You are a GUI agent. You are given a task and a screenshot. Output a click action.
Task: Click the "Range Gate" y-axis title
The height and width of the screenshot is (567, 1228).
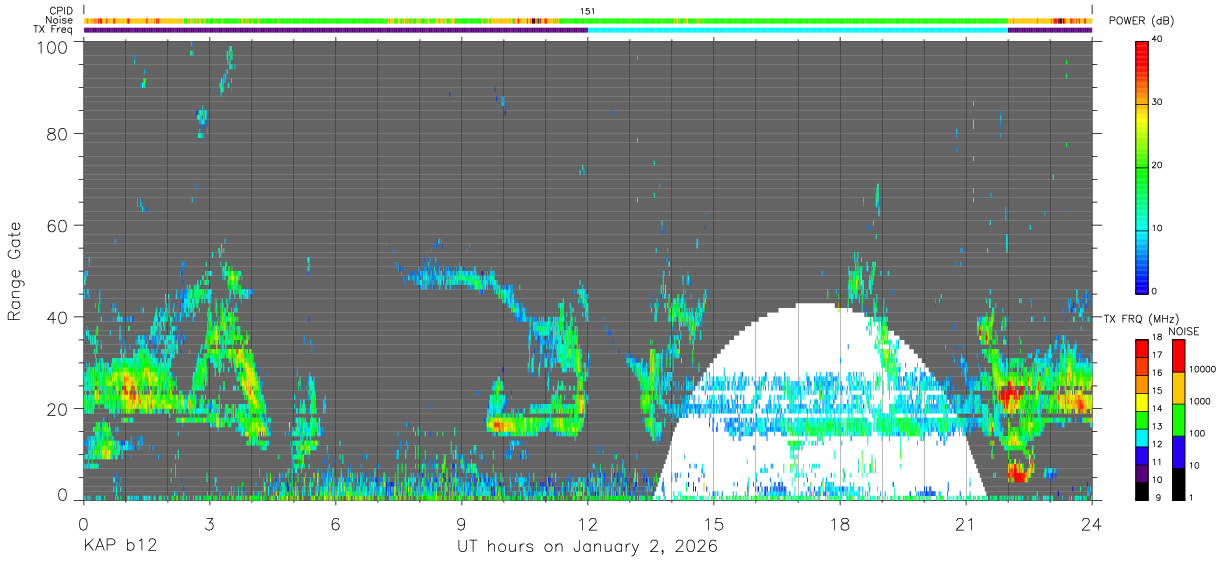coord(15,270)
